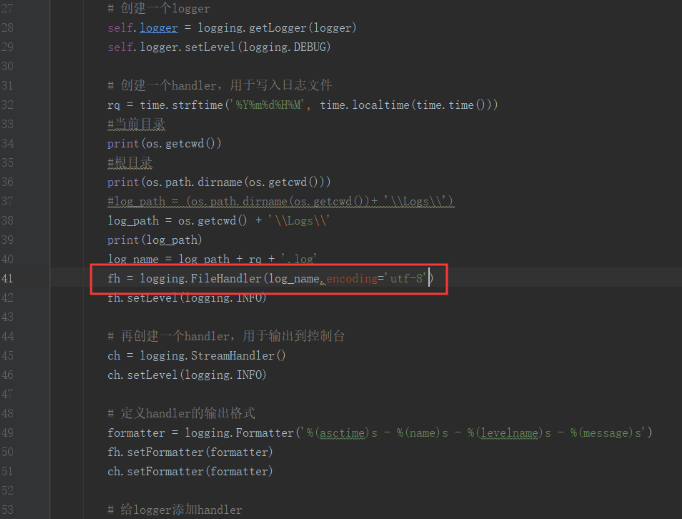Click comment '# 给logger添加handler' on line 53

coord(175,510)
